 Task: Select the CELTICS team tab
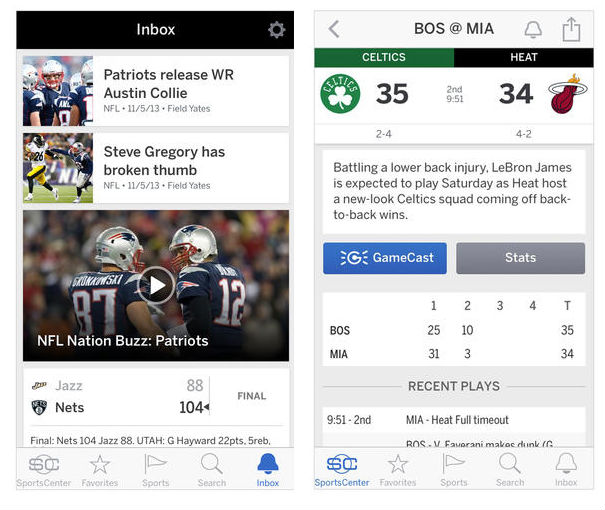pyautogui.click(x=384, y=57)
